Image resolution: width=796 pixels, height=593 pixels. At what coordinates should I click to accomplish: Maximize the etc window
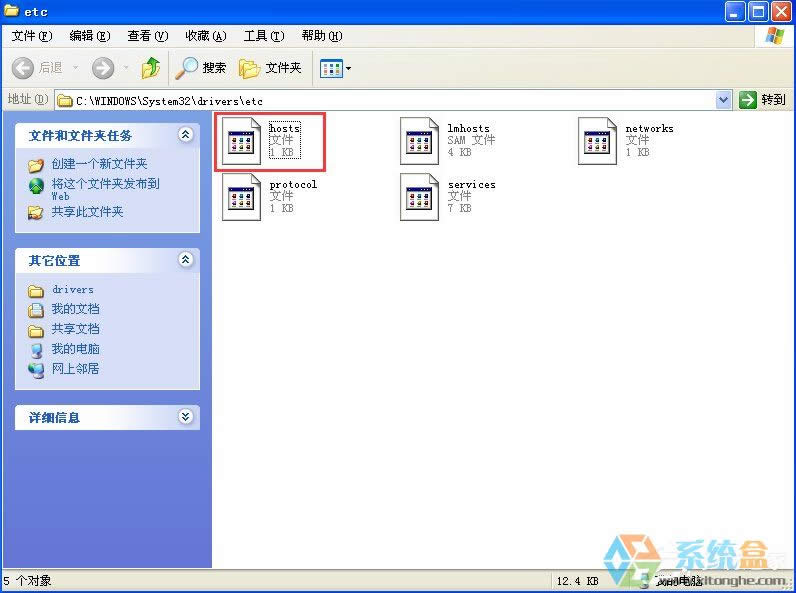tap(758, 12)
